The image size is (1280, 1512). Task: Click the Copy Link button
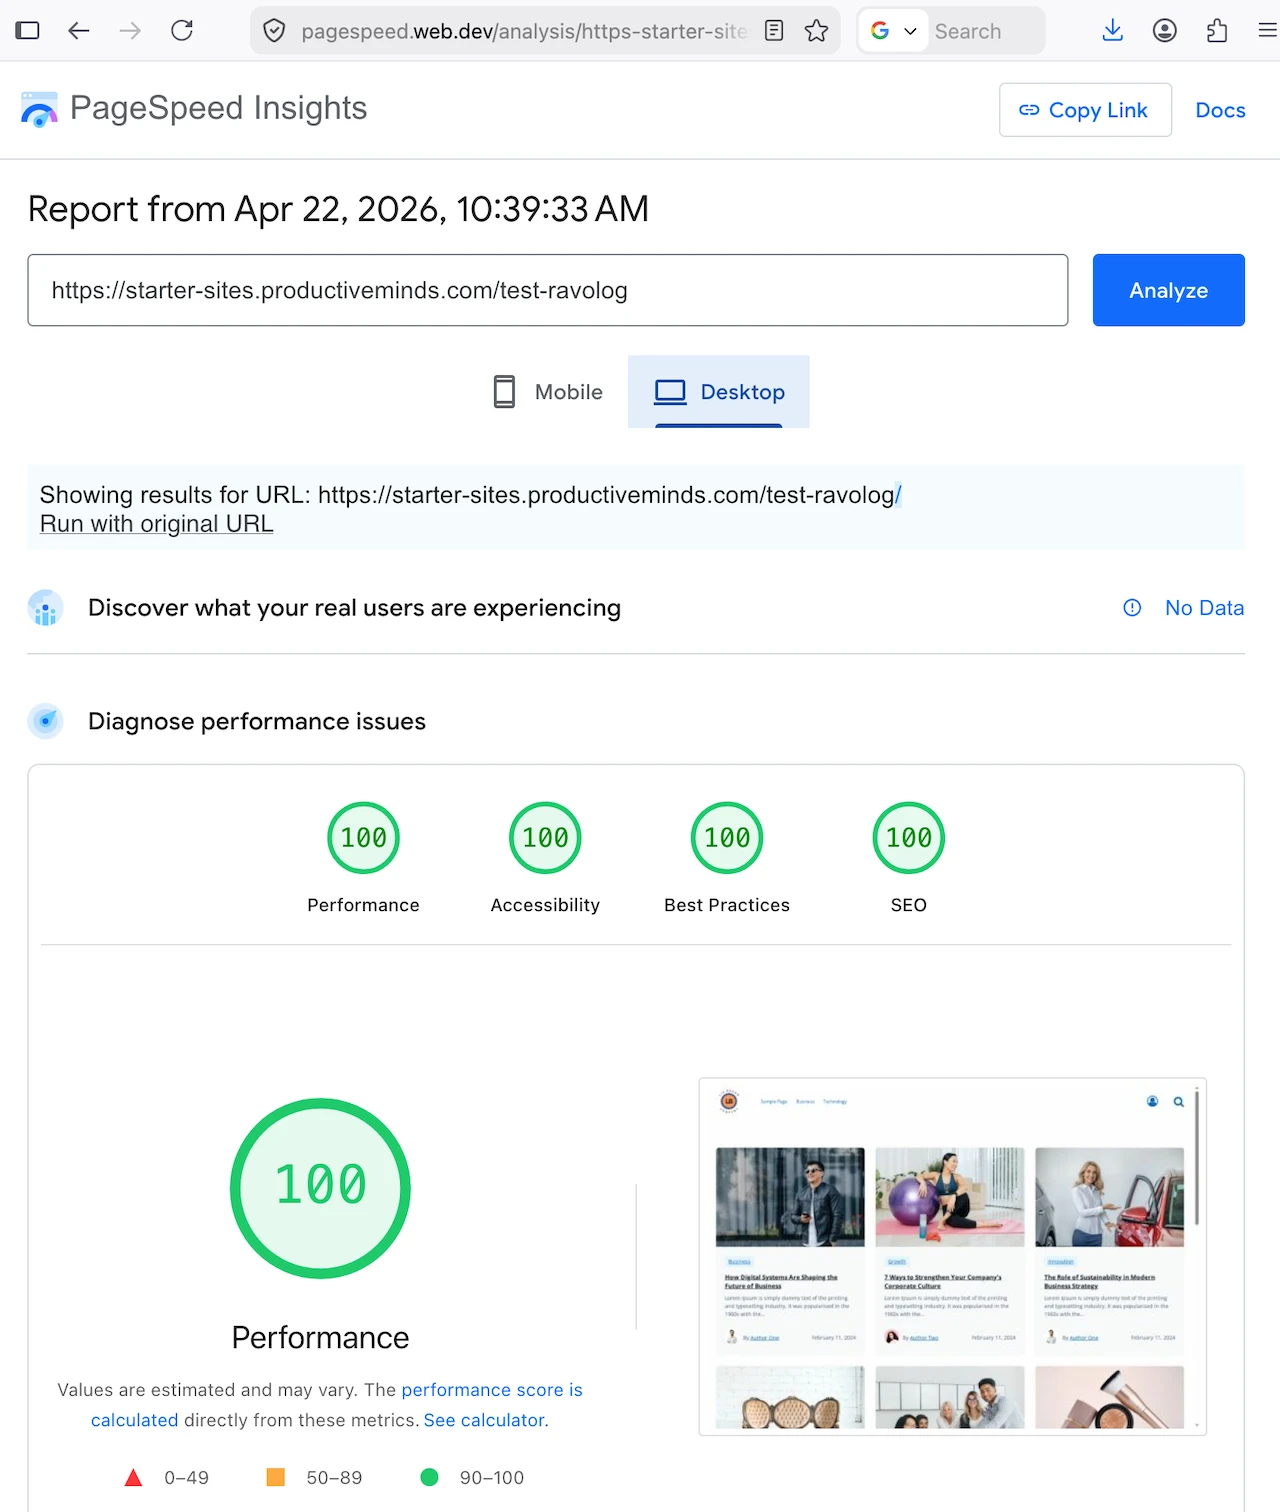coord(1085,110)
